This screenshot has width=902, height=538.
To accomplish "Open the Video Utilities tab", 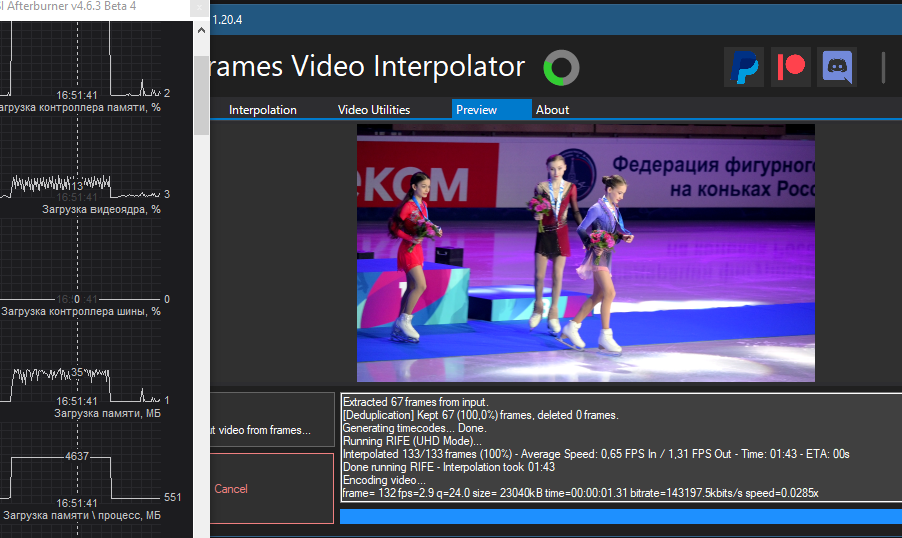I will pos(373,110).
